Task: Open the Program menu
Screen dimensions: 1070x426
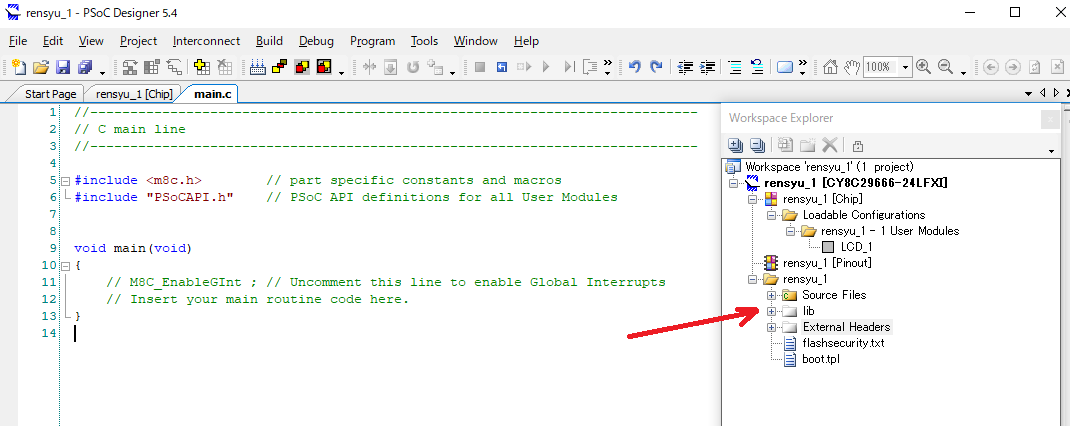Action: pos(373,41)
